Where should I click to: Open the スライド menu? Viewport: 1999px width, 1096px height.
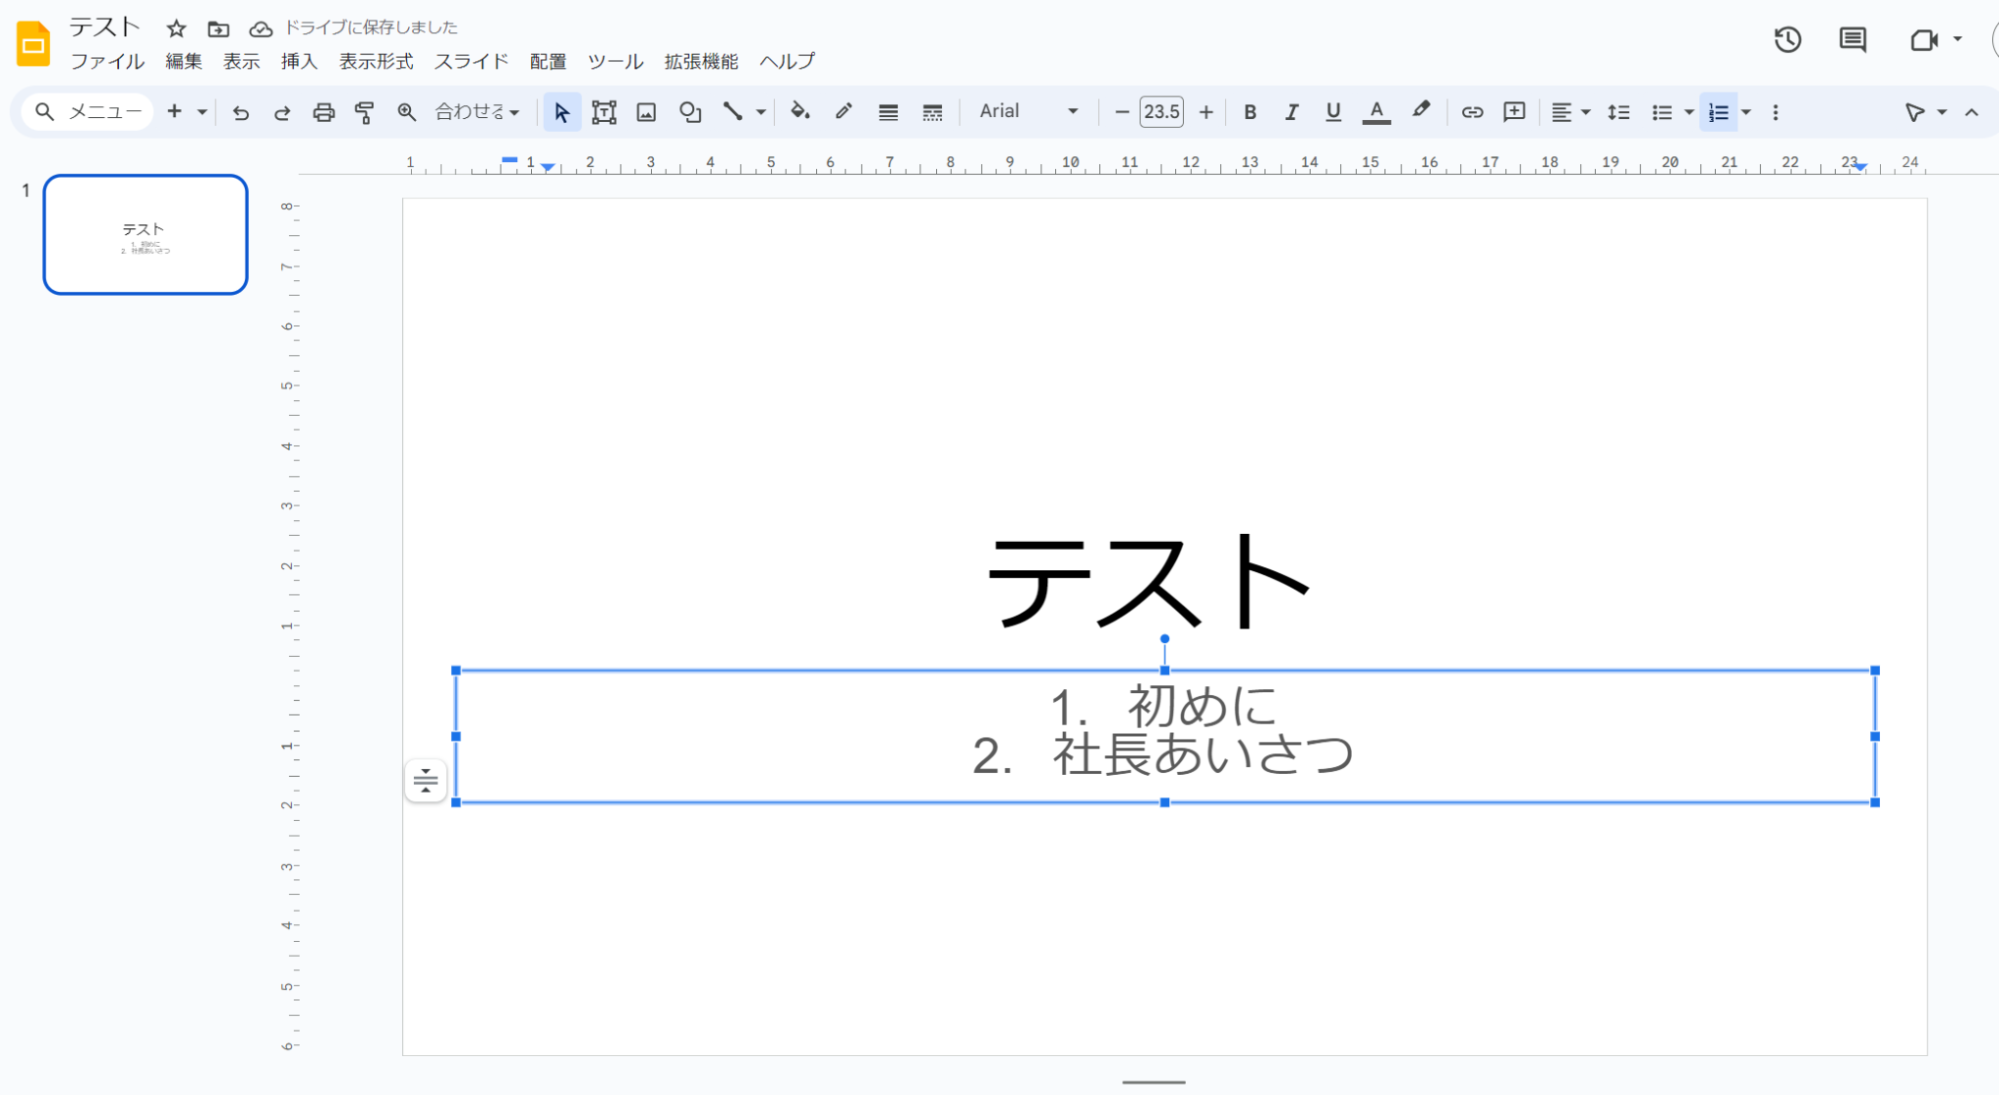pyautogui.click(x=470, y=61)
